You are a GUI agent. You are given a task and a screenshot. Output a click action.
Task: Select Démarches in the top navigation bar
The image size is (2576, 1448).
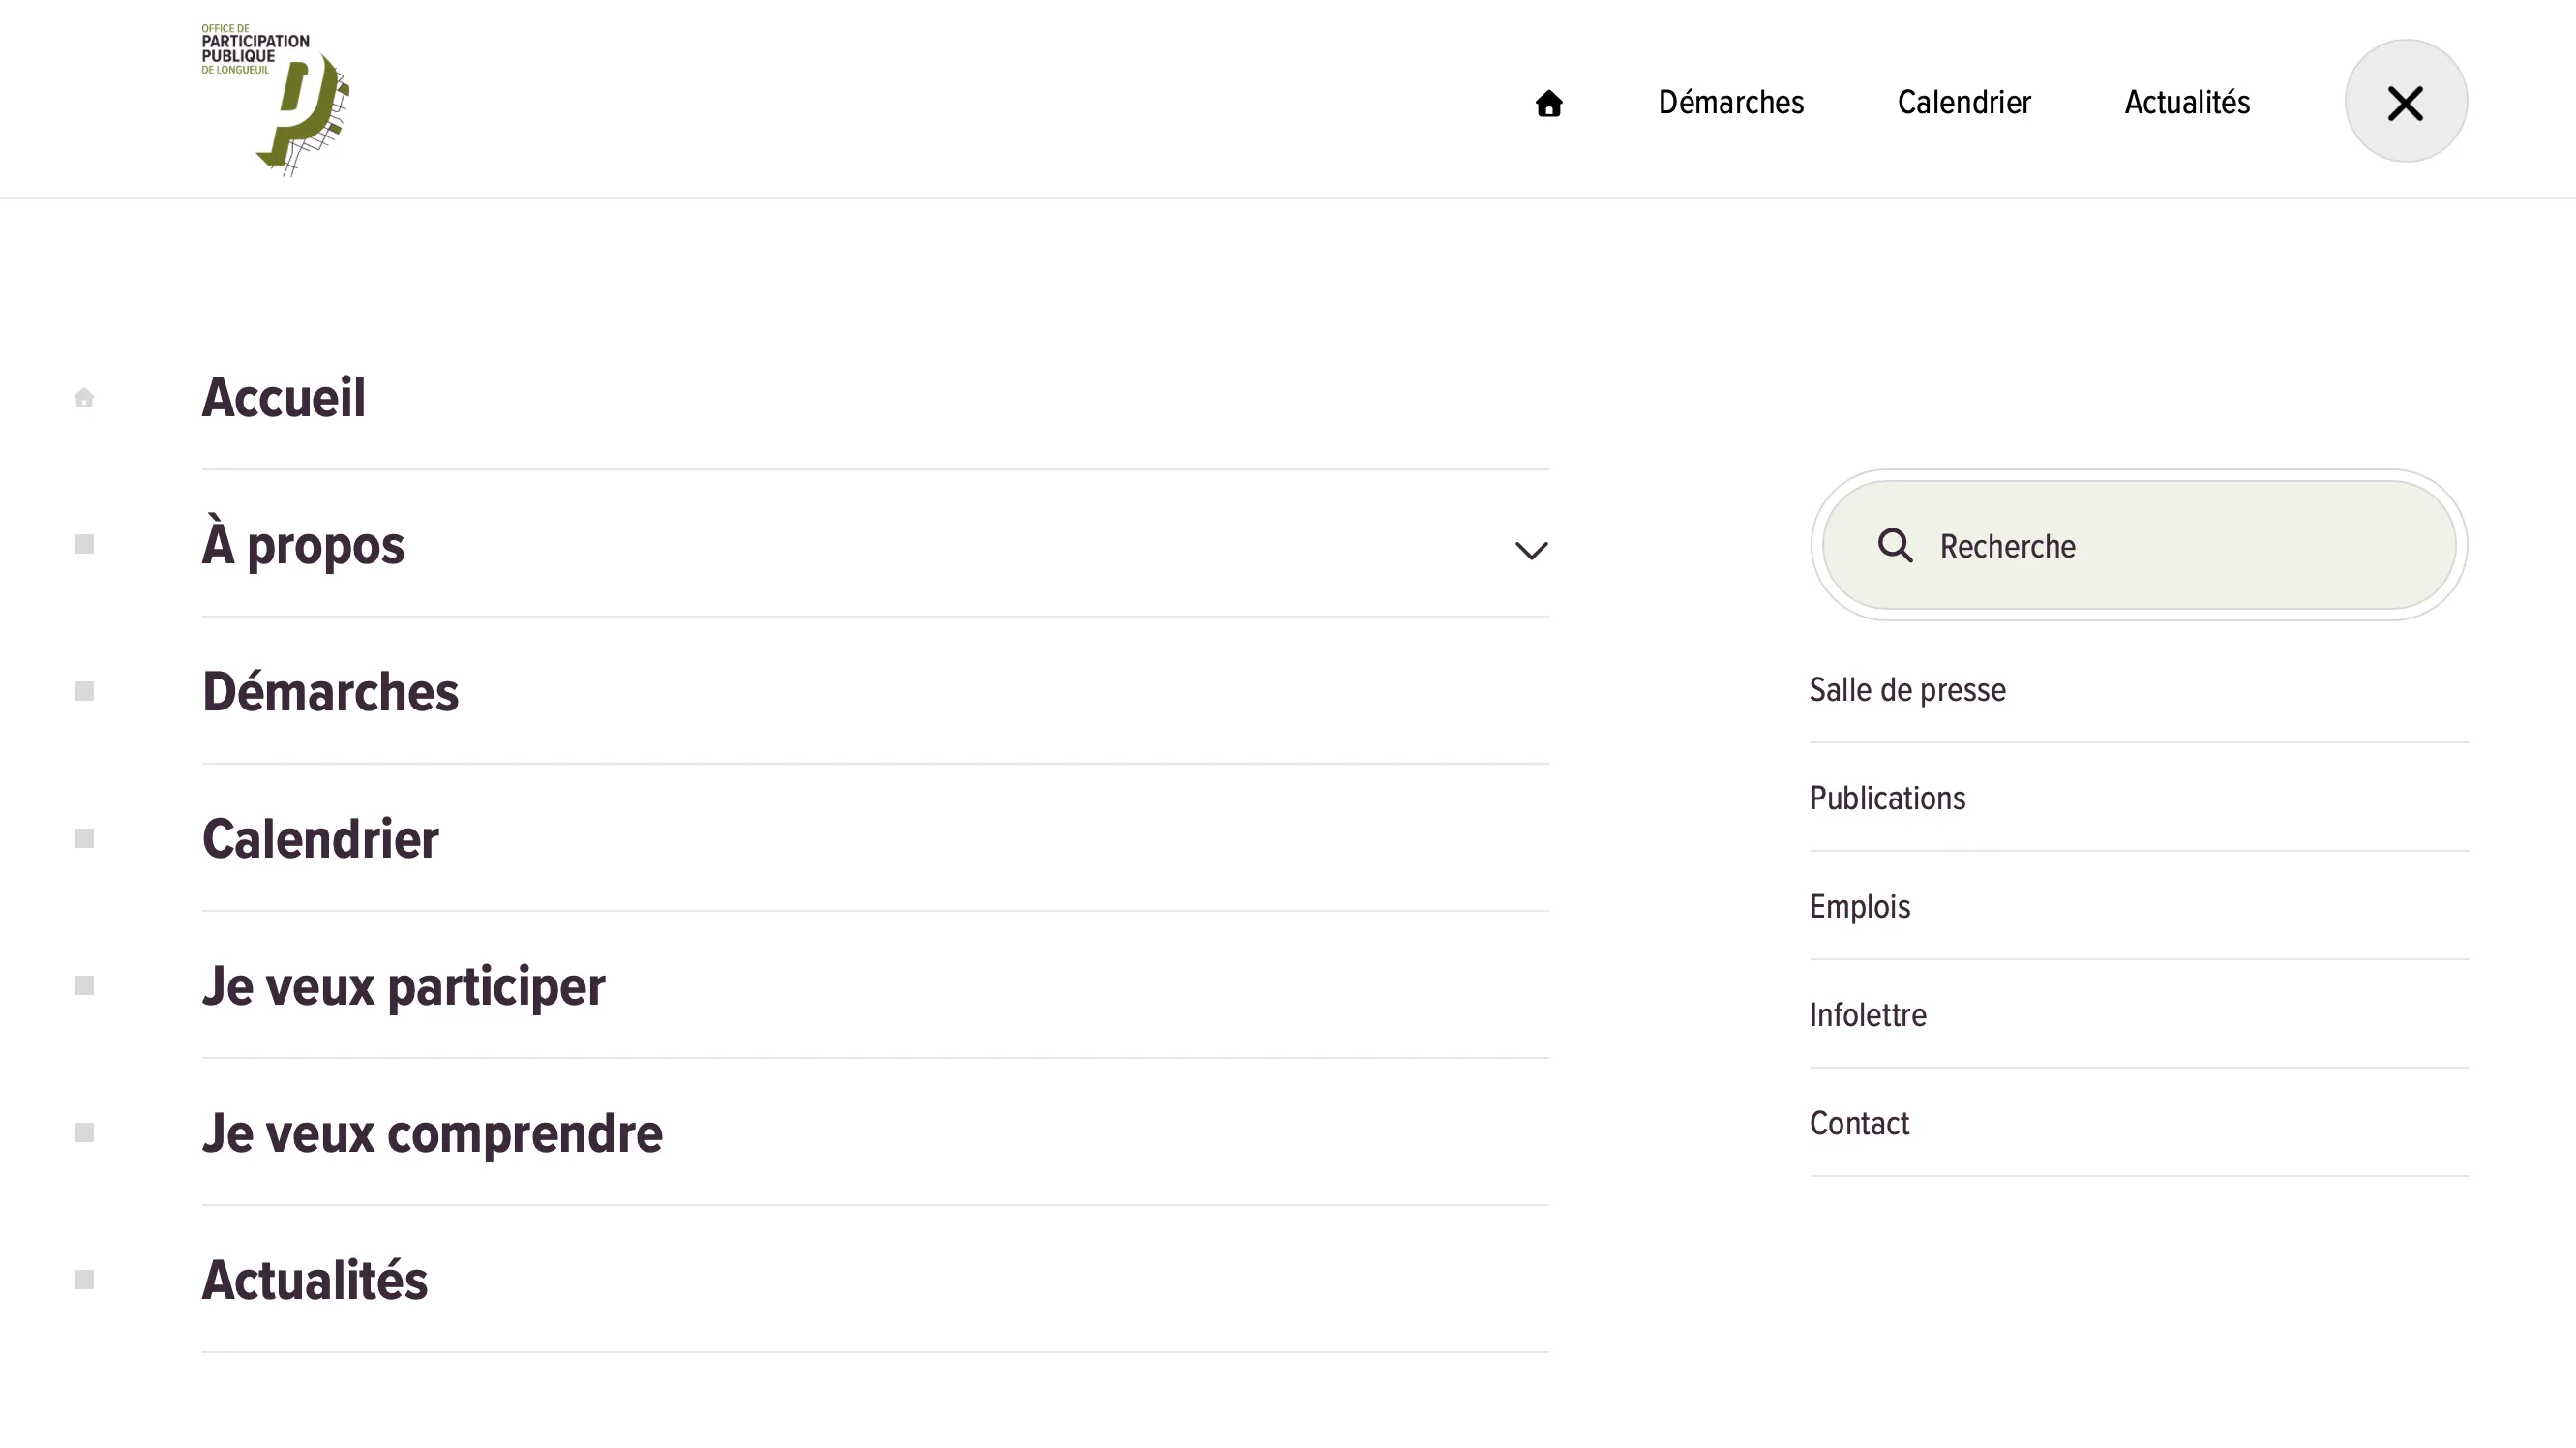tap(1730, 101)
